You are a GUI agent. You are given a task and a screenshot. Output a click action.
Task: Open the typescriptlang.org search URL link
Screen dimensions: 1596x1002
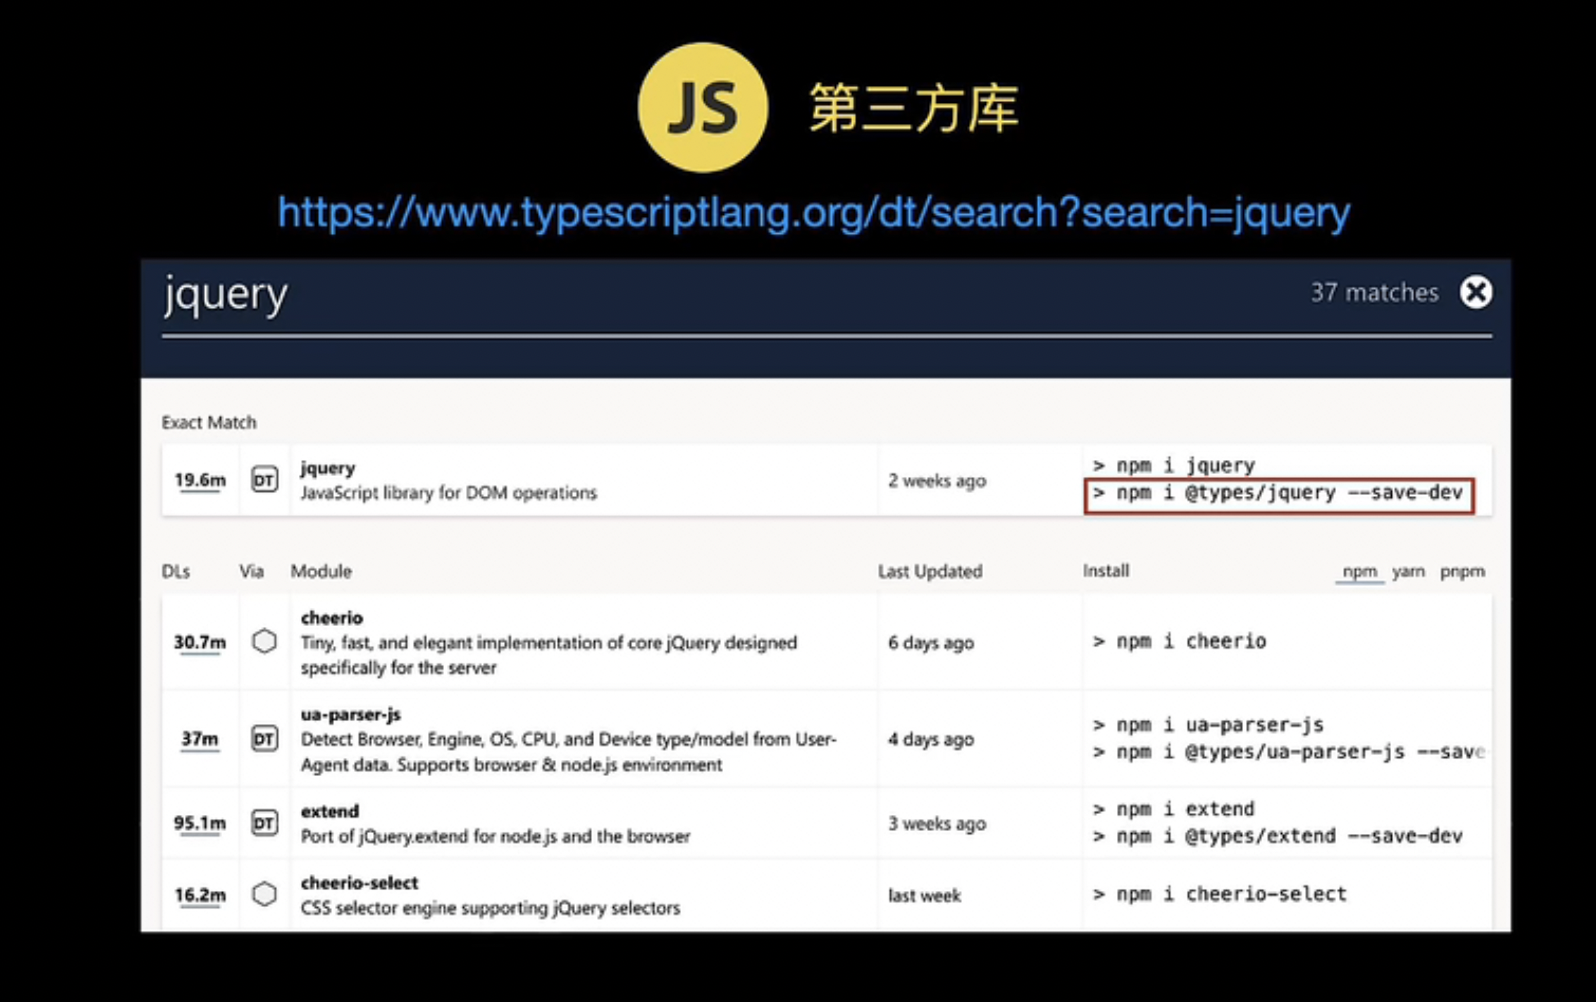[813, 212]
